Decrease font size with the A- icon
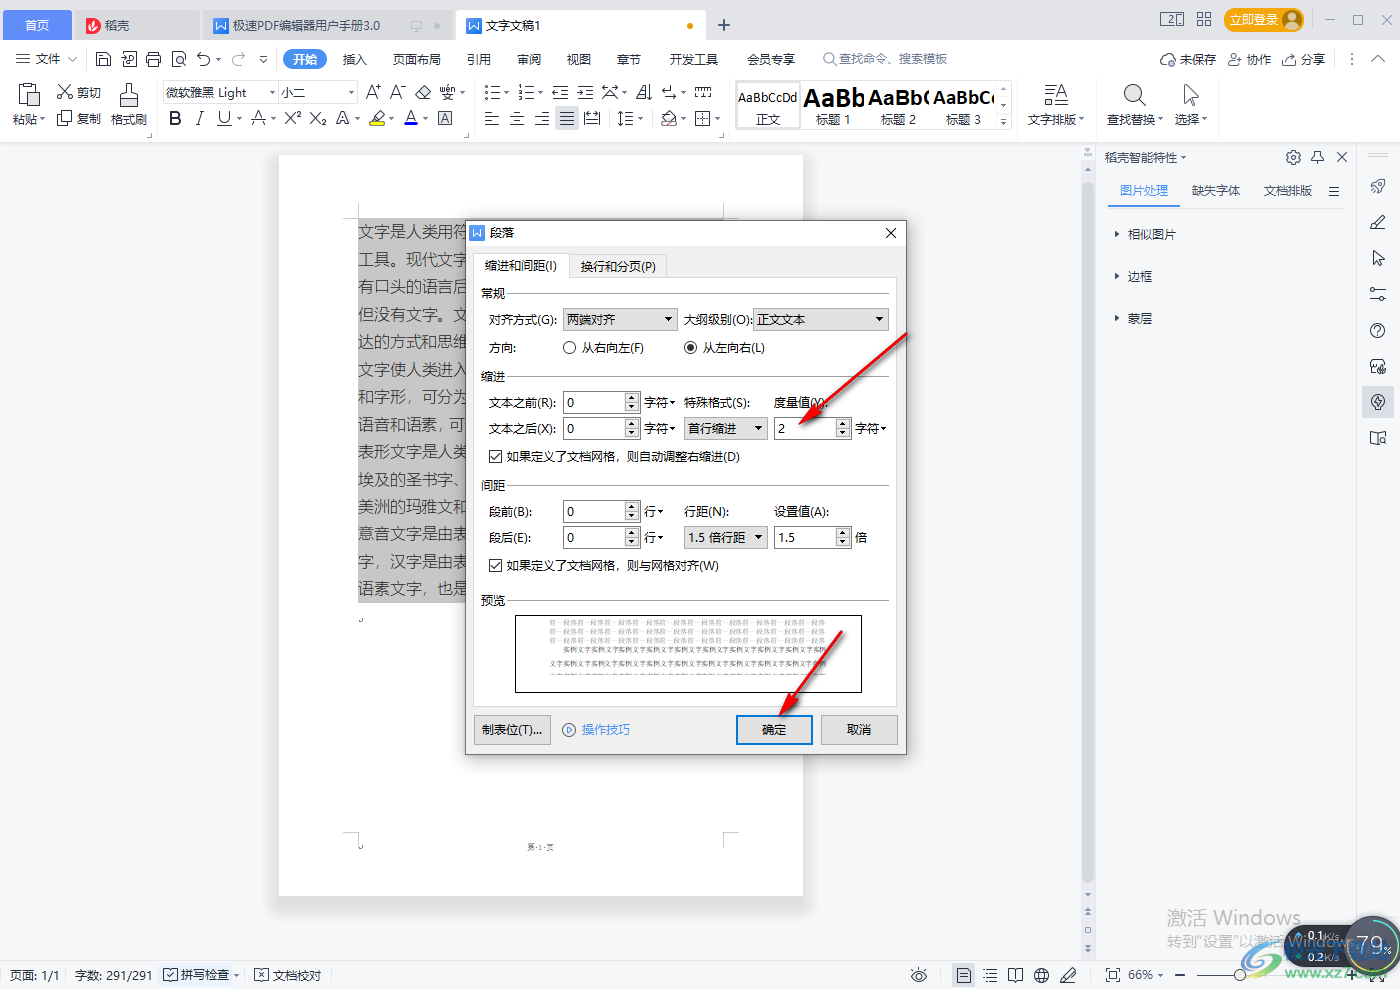The image size is (1400, 989). pos(397,92)
